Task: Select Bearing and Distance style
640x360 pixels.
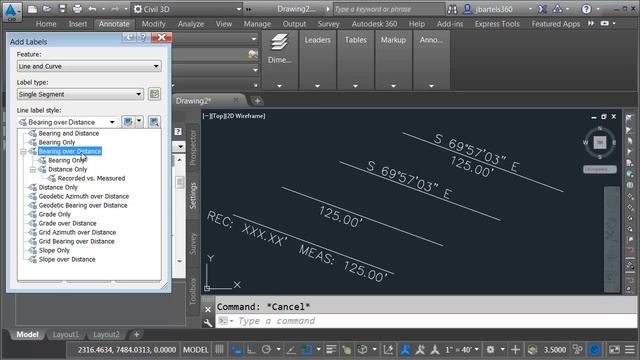Action: tap(69, 133)
